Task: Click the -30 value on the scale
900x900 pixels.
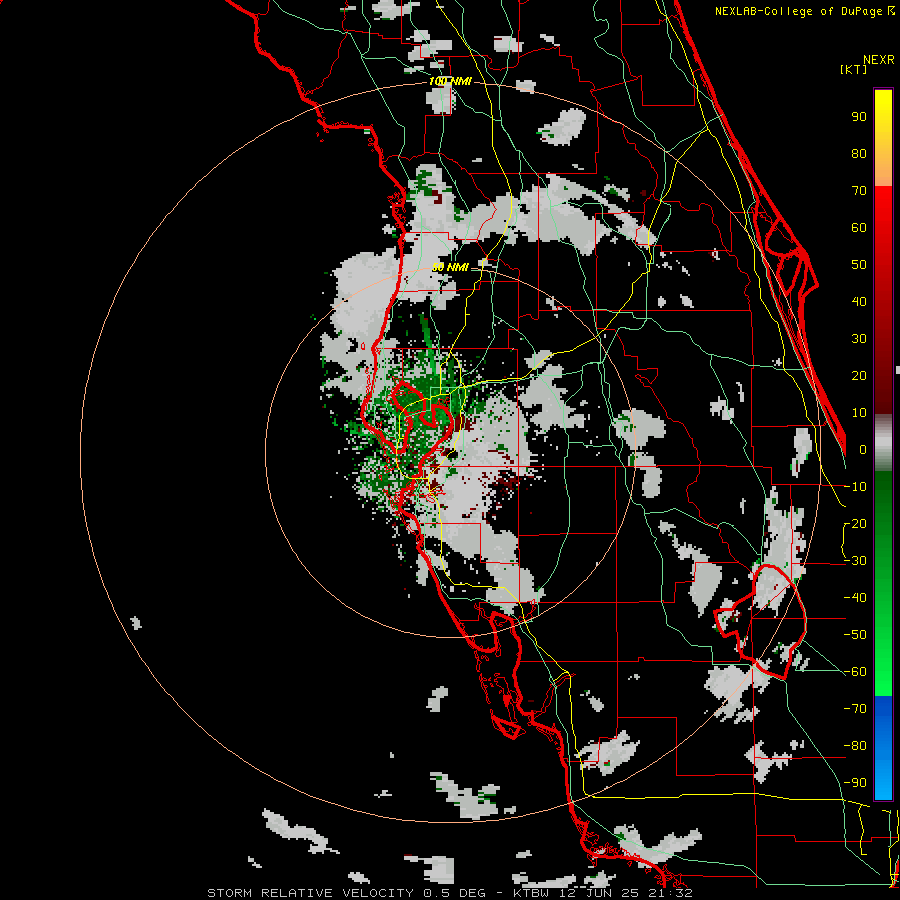Action: [x=855, y=561]
